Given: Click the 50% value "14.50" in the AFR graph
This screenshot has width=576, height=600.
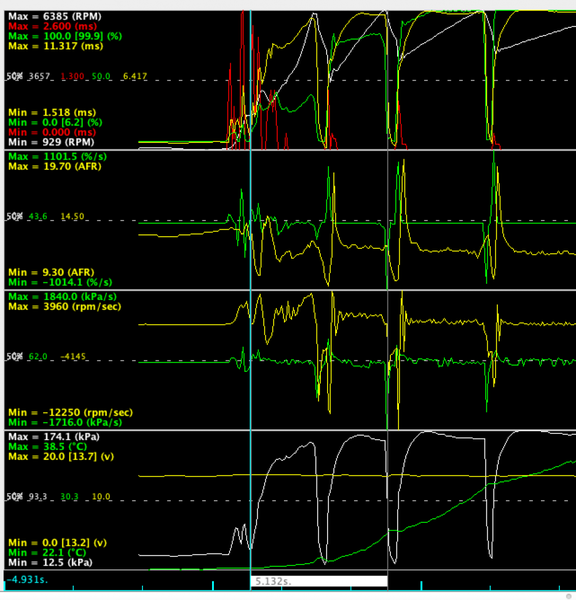Looking at the screenshot, I should (x=72, y=217).
